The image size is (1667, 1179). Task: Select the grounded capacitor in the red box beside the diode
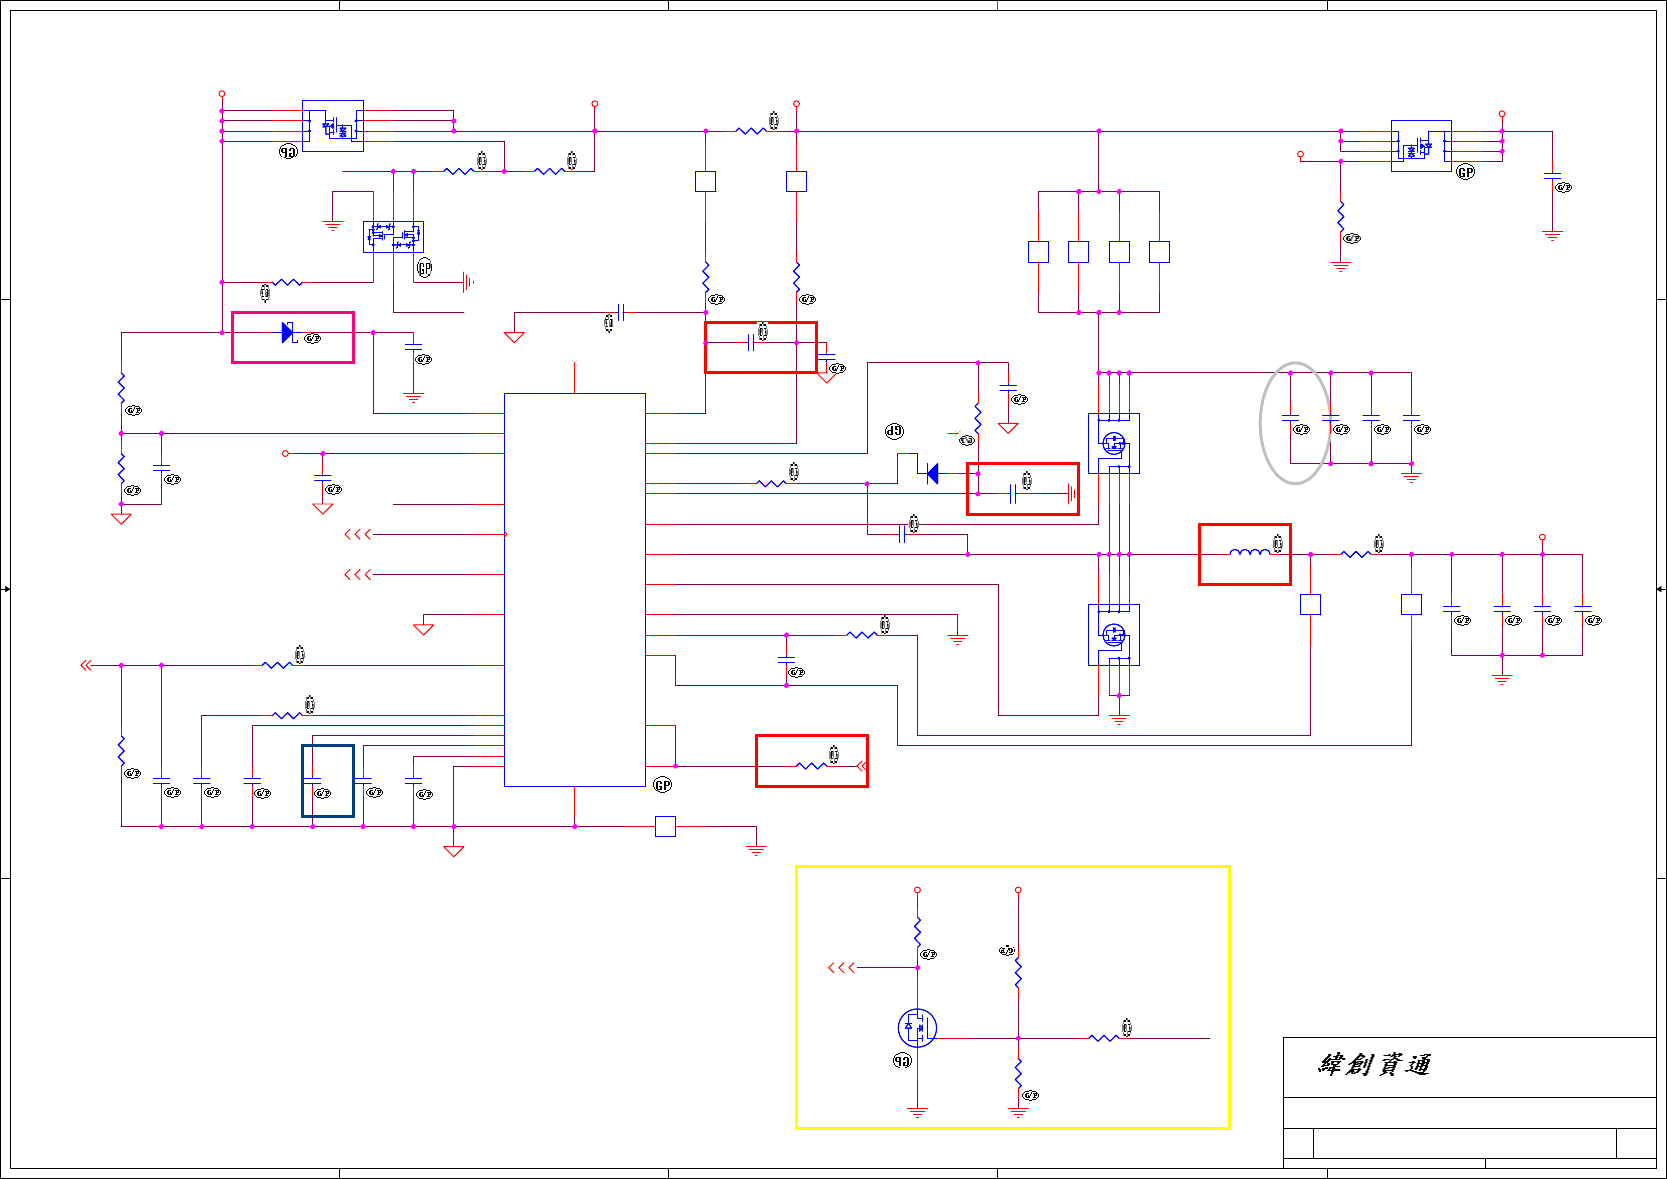pos(1014,493)
